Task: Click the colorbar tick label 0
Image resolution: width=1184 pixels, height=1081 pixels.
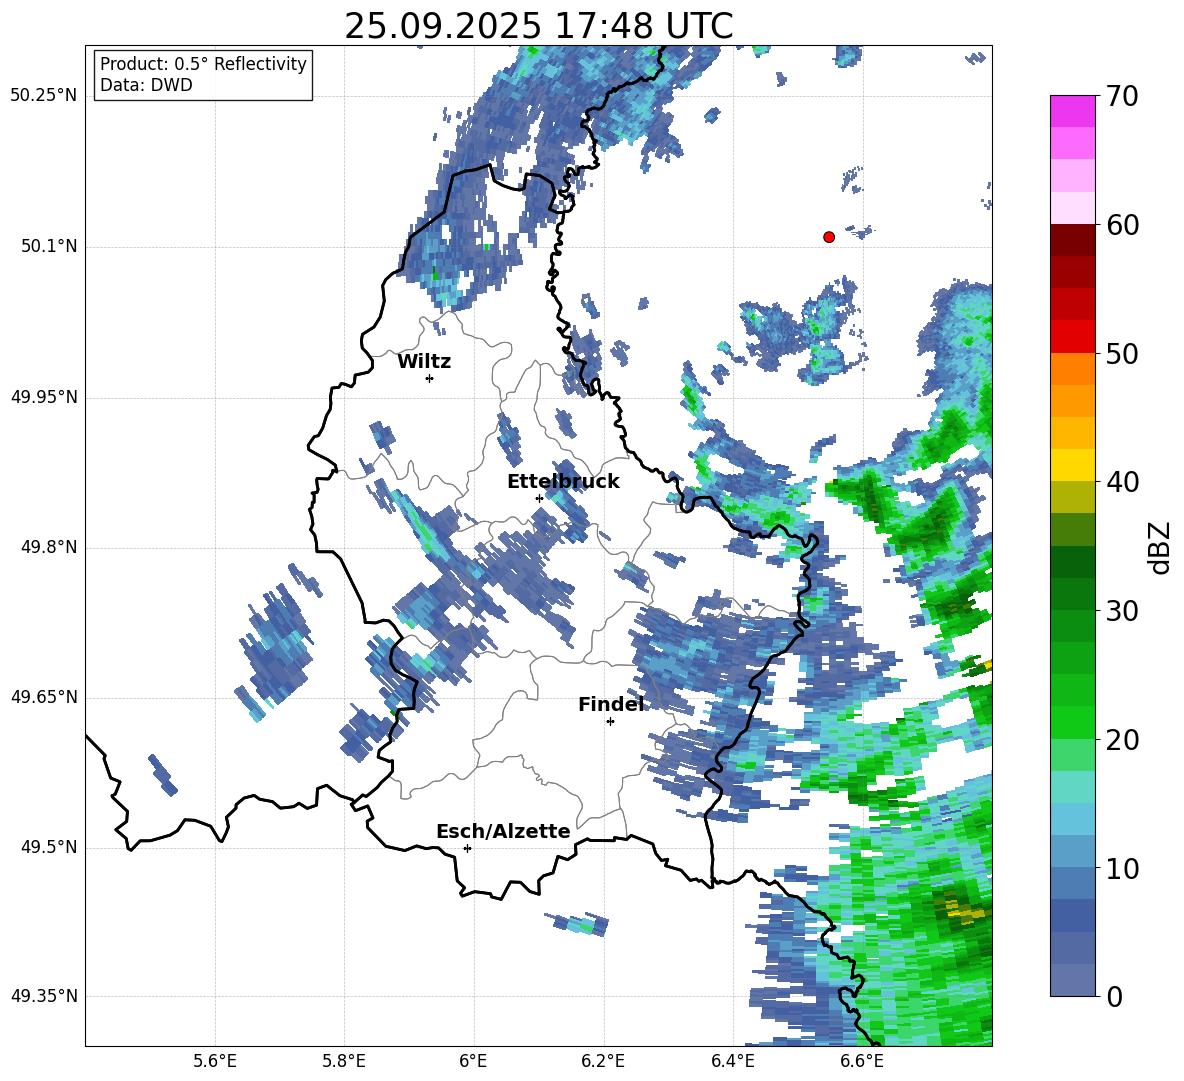Action: click(1114, 996)
